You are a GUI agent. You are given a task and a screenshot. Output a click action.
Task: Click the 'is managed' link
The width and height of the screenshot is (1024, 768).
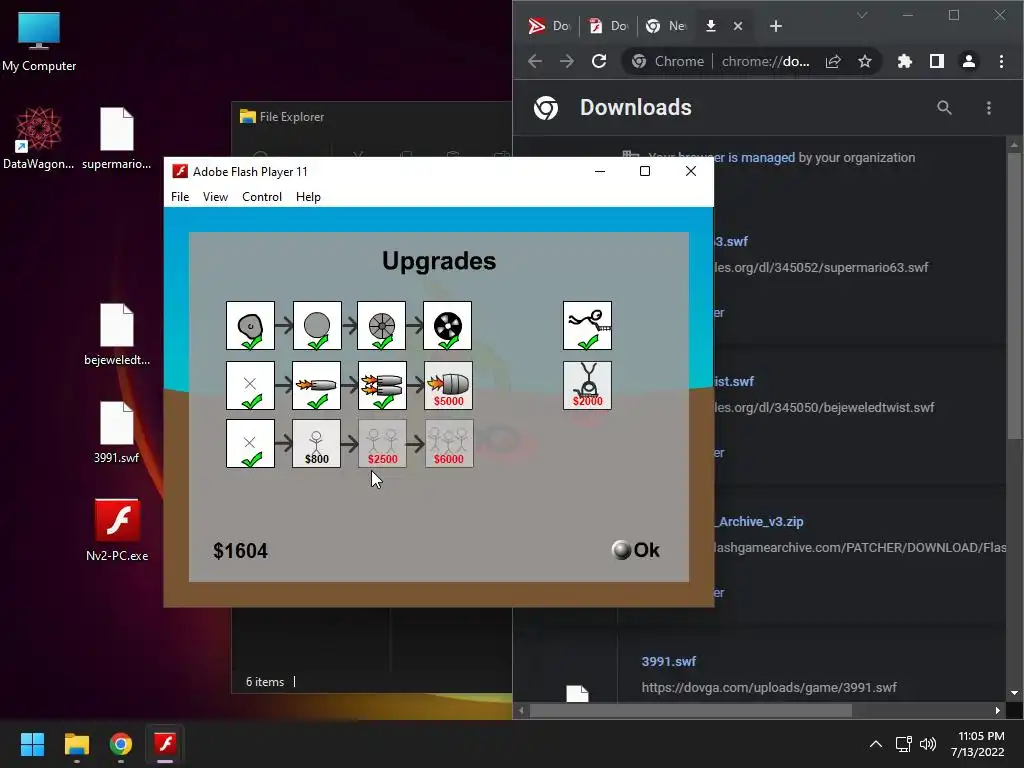[x=761, y=157]
